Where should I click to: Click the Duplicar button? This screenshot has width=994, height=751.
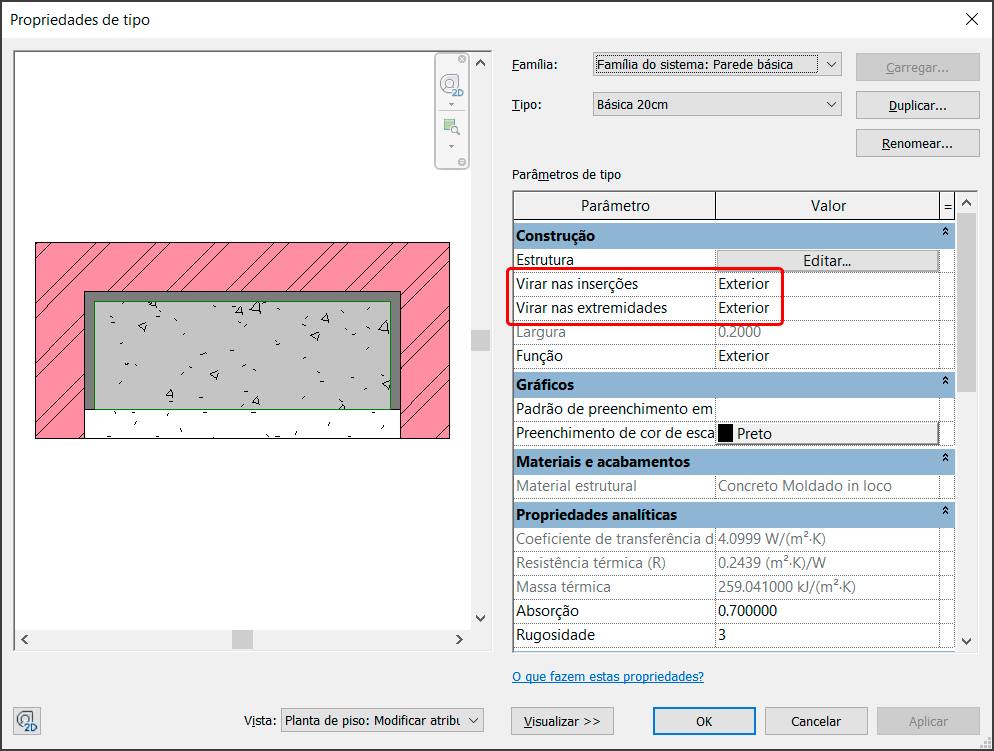click(x=917, y=105)
